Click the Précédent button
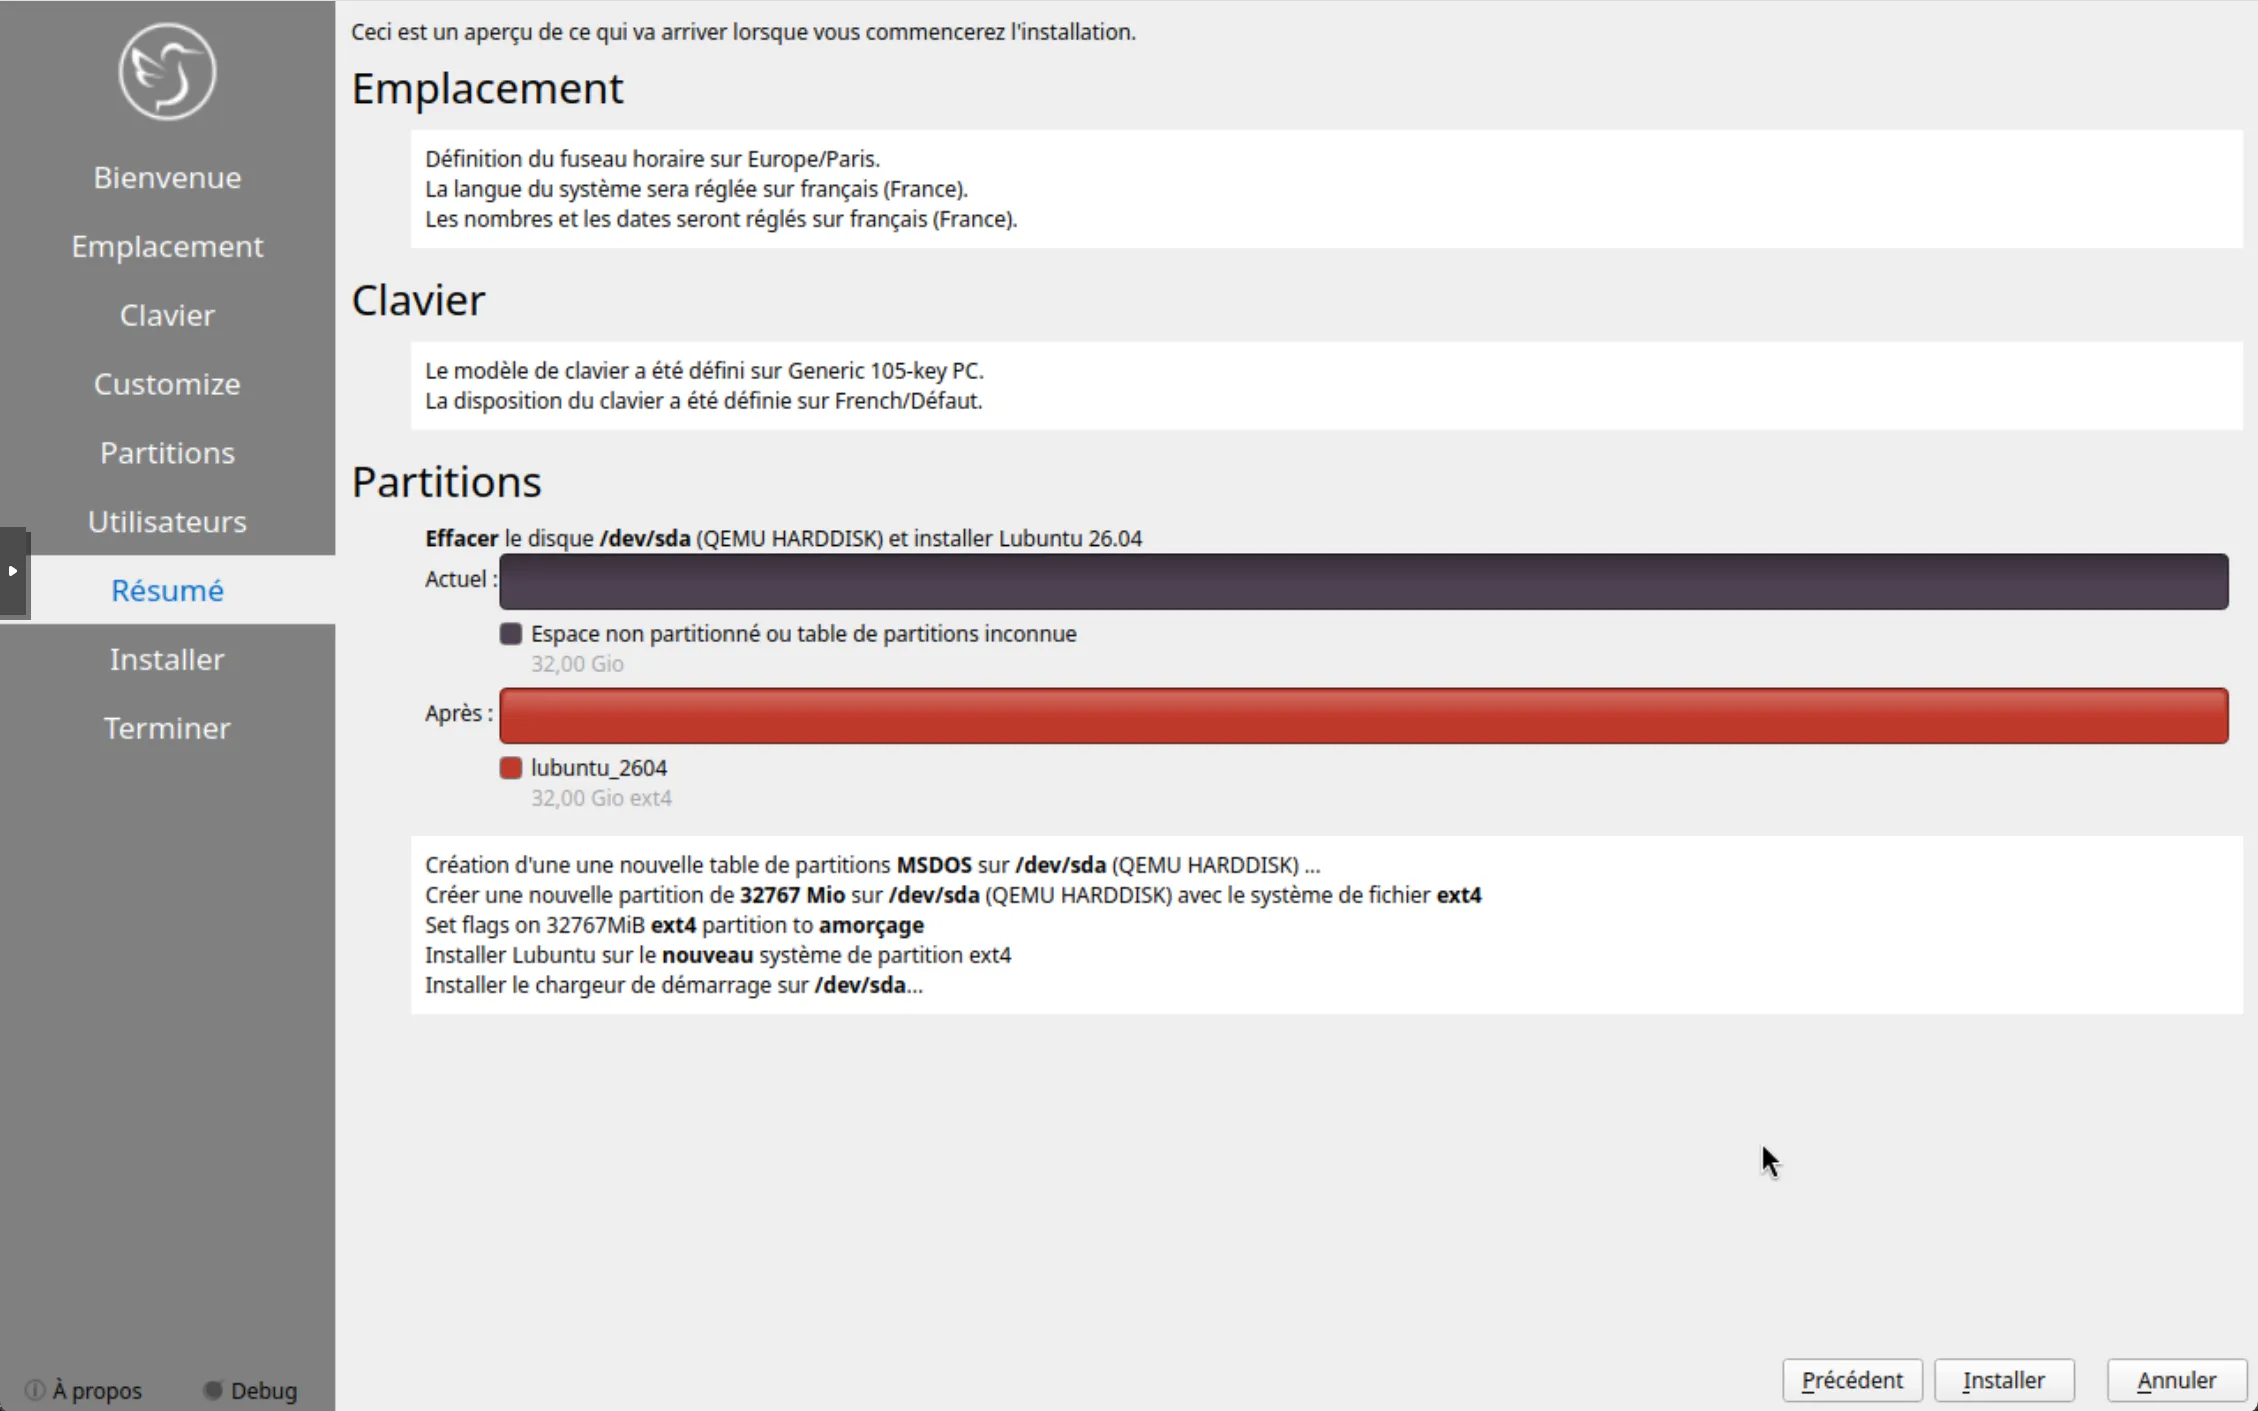Image resolution: width=2258 pixels, height=1411 pixels. (1852, 1380)
